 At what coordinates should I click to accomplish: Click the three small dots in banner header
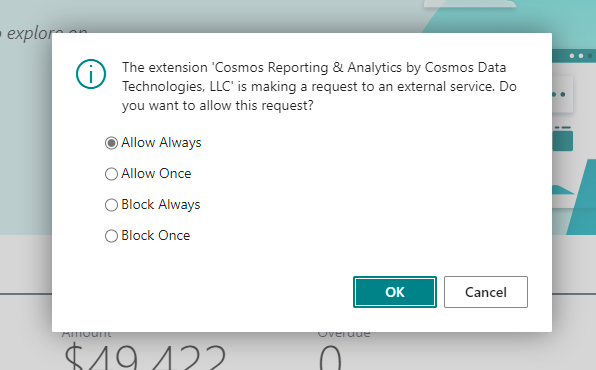pos(581,56)
